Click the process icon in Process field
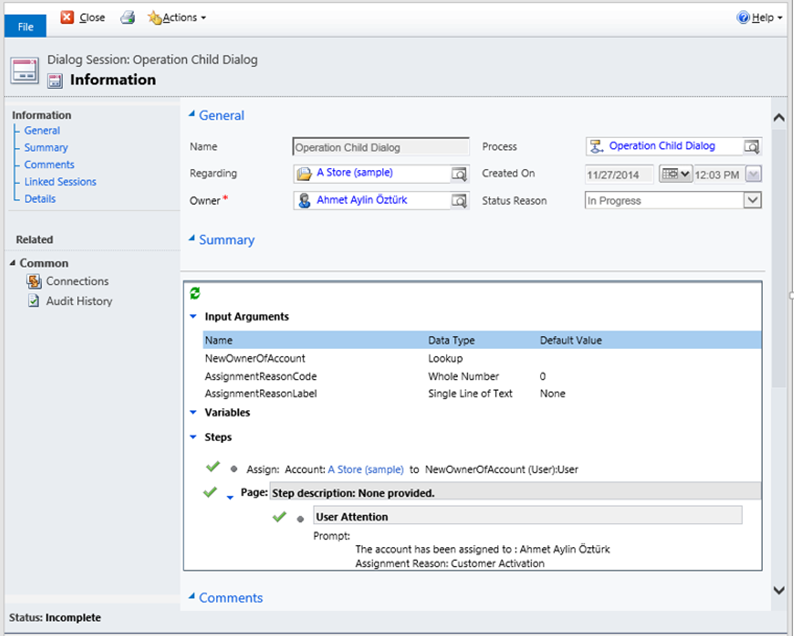This screenshot has width=794, height=636. (x=597, y=146)
